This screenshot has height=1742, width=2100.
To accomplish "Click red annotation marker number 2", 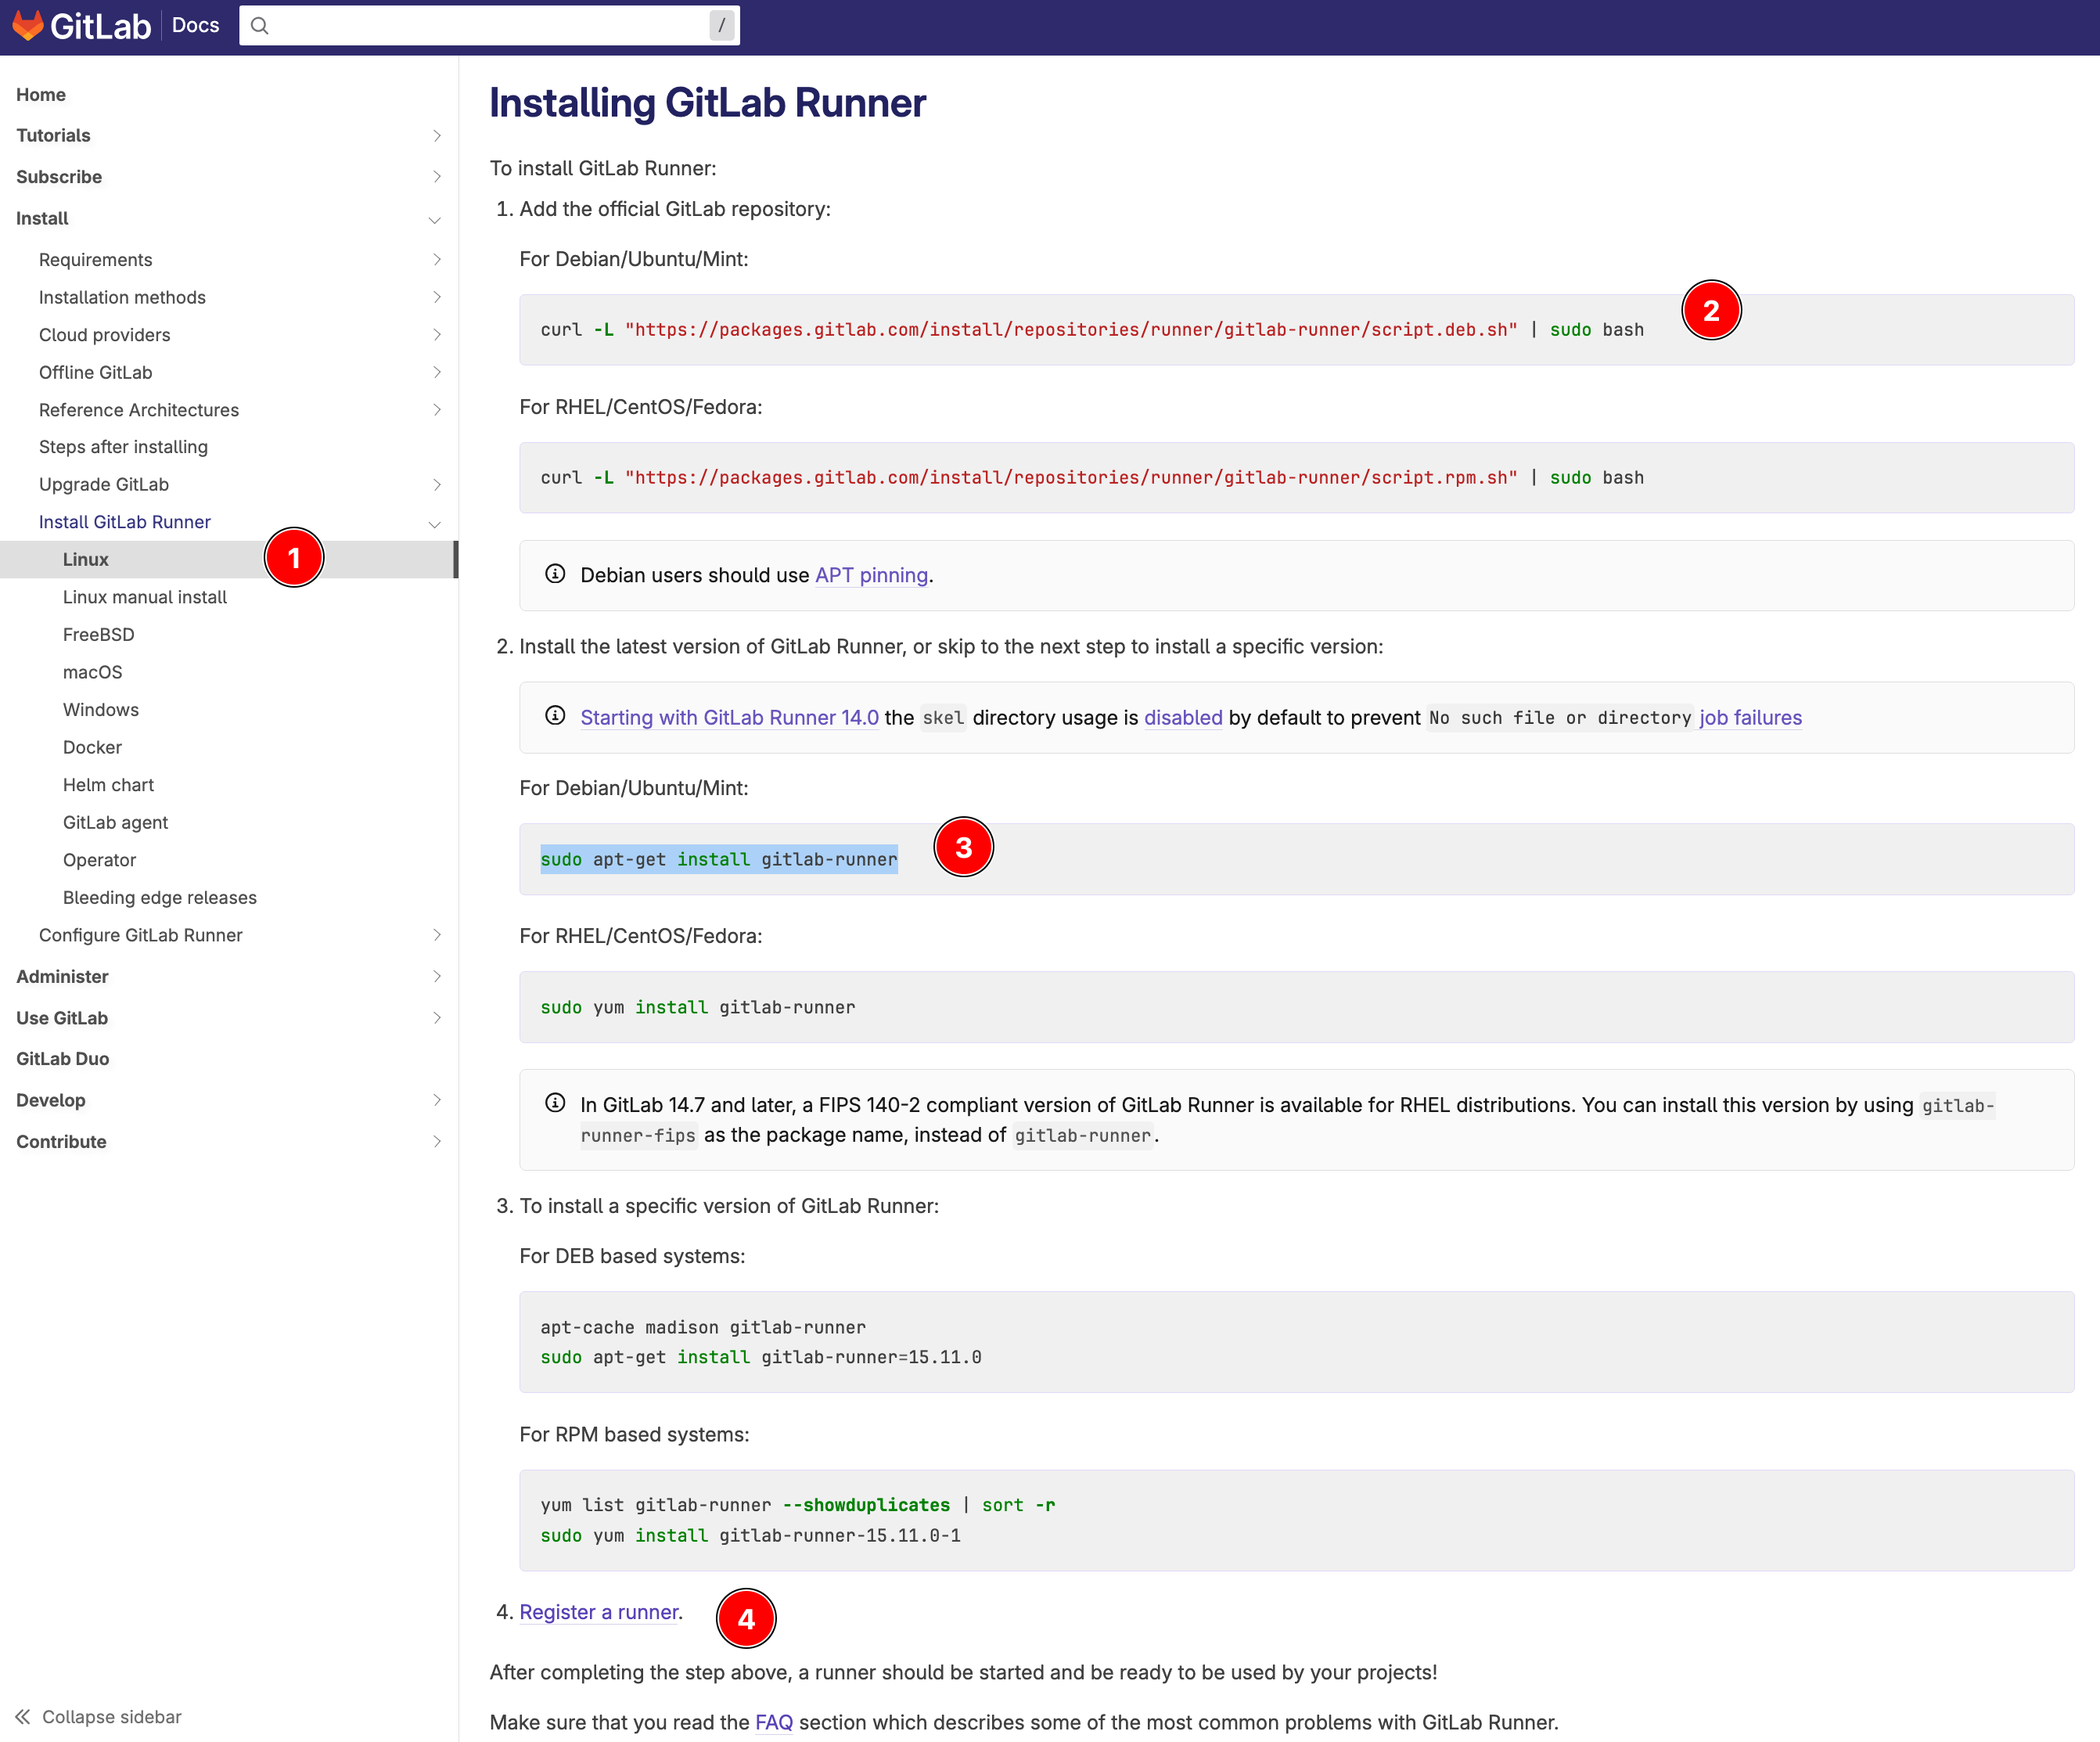I will (x=1710, y=311).
